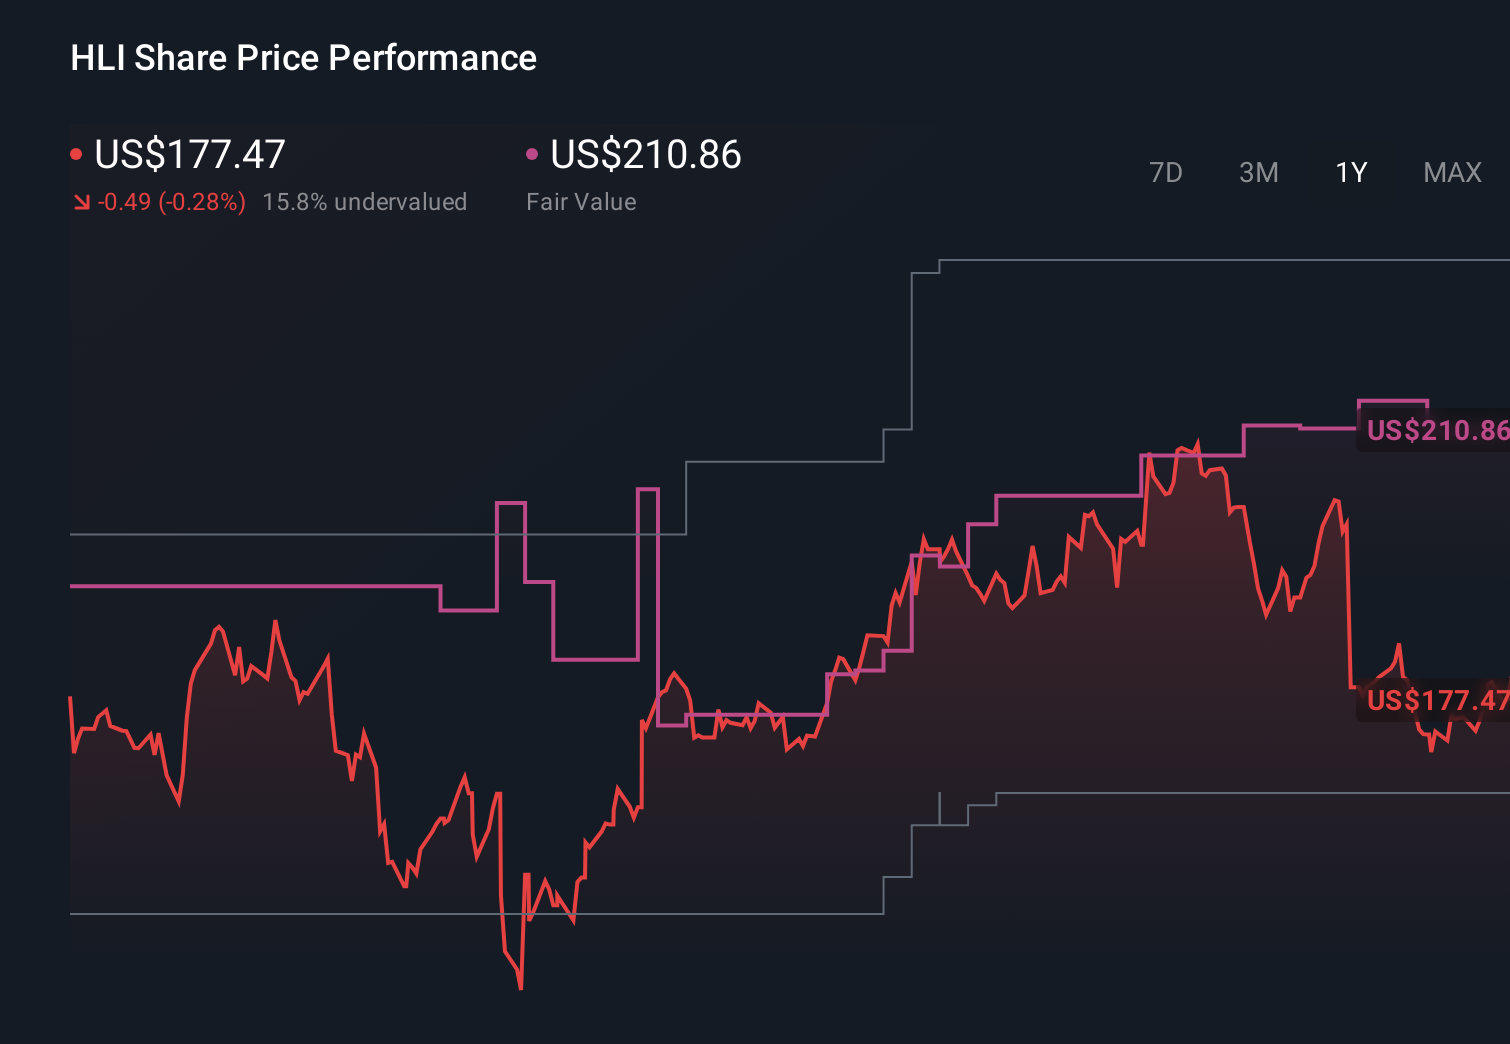This screenshot has height=1044, width=1510.
Task: Click the purple Fair Value legend dot
Action: tap(532, 152)
